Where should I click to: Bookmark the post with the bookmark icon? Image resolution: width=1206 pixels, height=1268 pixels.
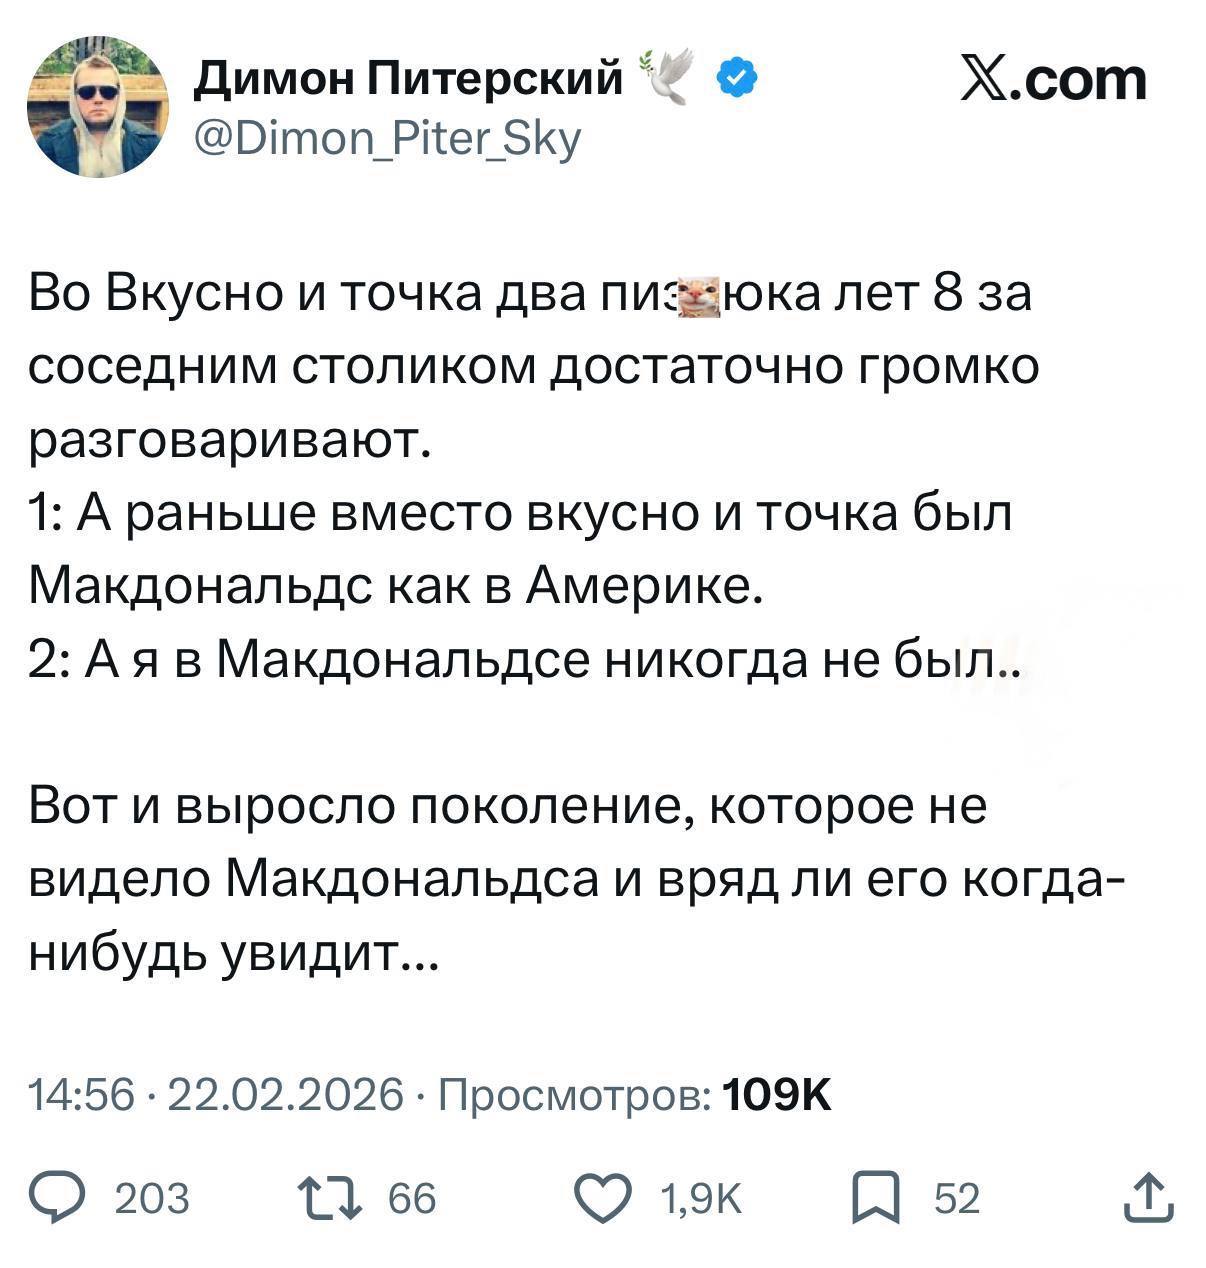pos(876,1197)
